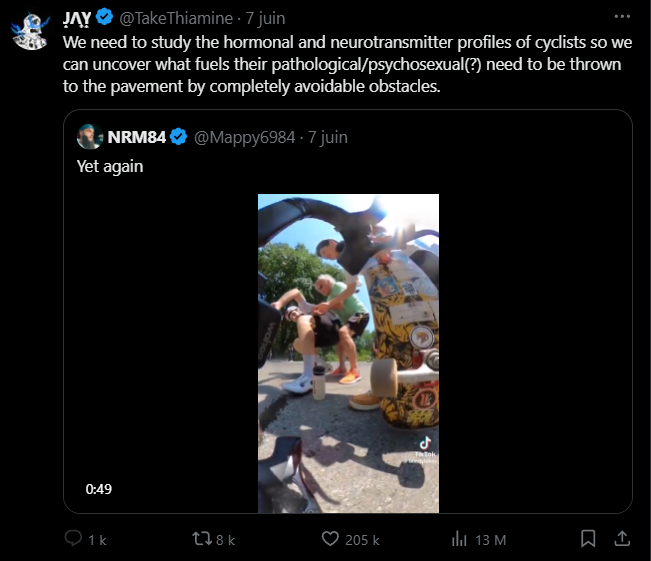Click the reply speech bubble icon
Viewport: 651px width, 561px height.
click(73, 539)
